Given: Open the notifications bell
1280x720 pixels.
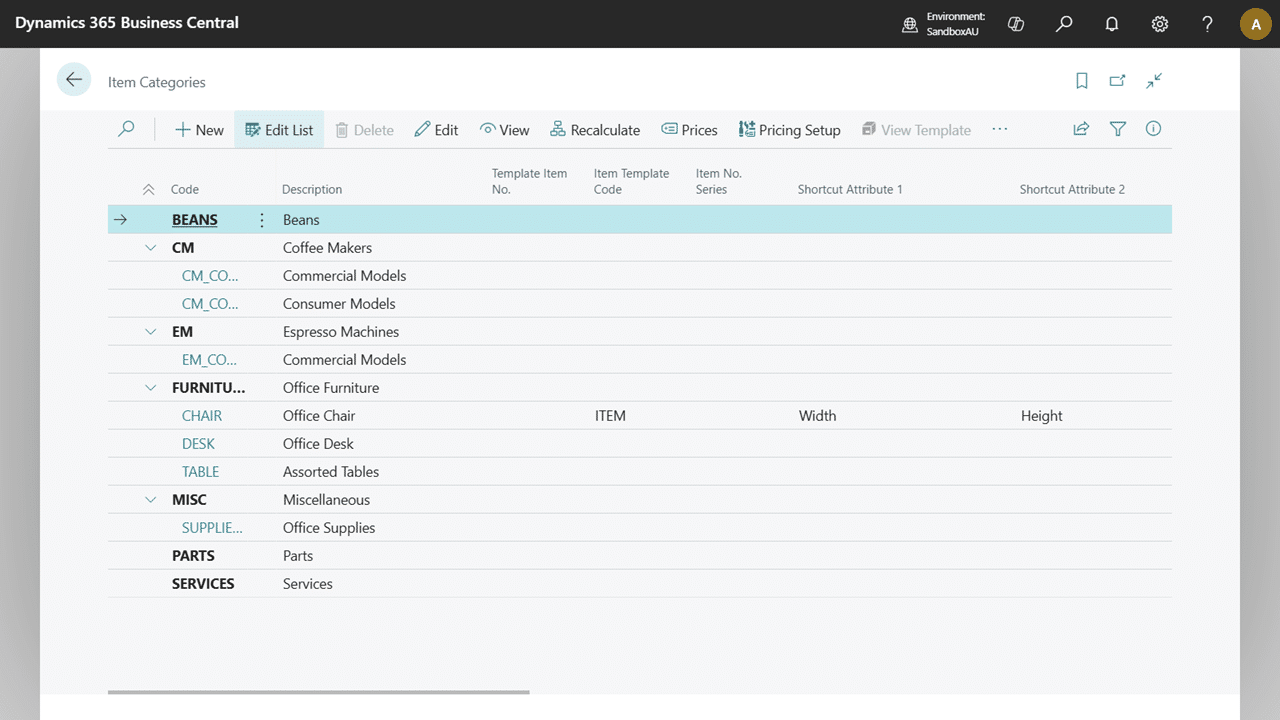Looking at the screenshot, I should pyautogui.click(x=1112, y=24).
